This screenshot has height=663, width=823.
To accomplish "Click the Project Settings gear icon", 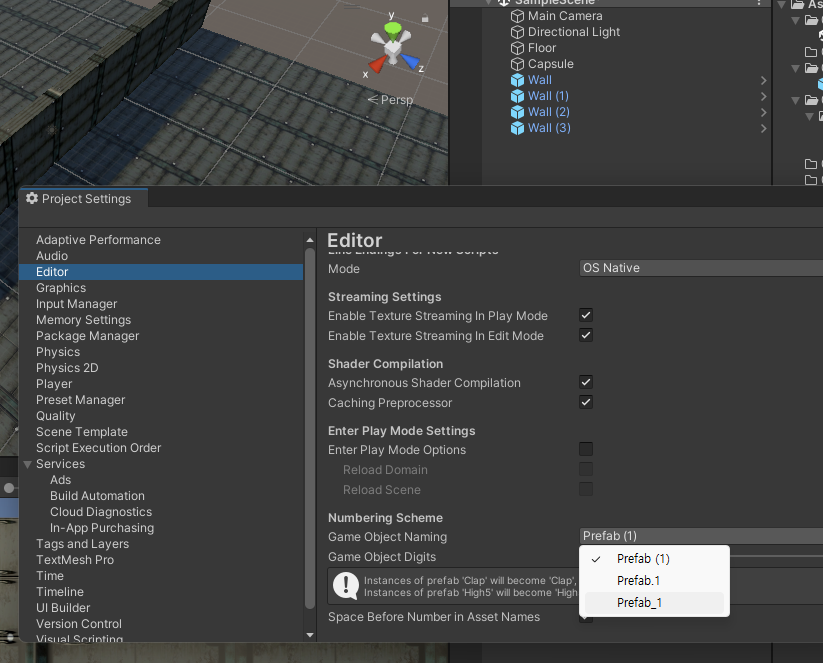I will coord(32,198).
